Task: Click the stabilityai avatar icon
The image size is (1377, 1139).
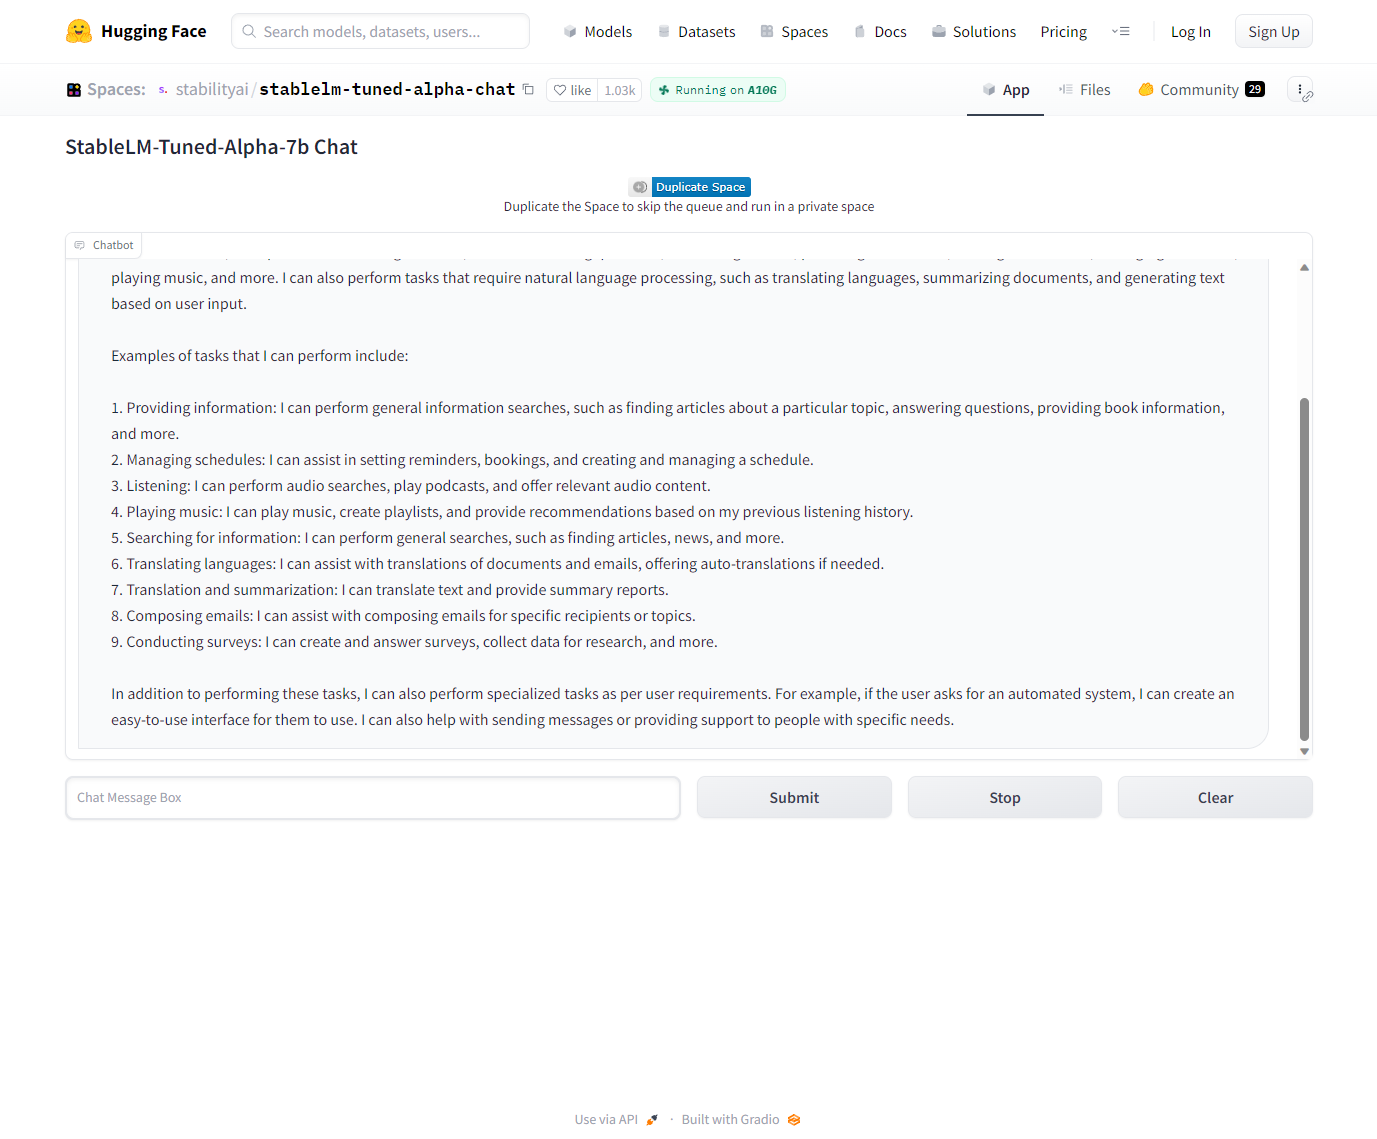Action: click(x=163, y=90)
